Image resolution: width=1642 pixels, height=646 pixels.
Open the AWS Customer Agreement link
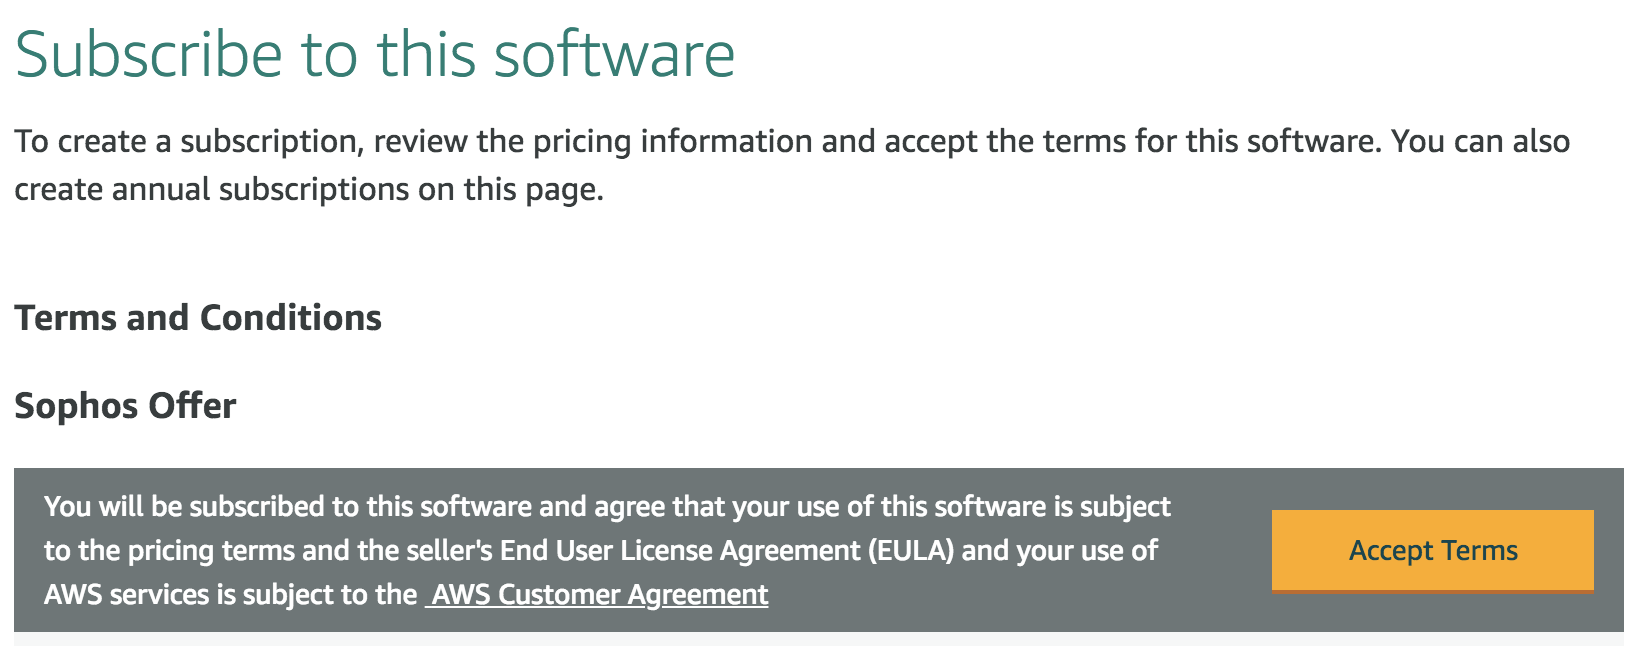[x=598, y=595]
